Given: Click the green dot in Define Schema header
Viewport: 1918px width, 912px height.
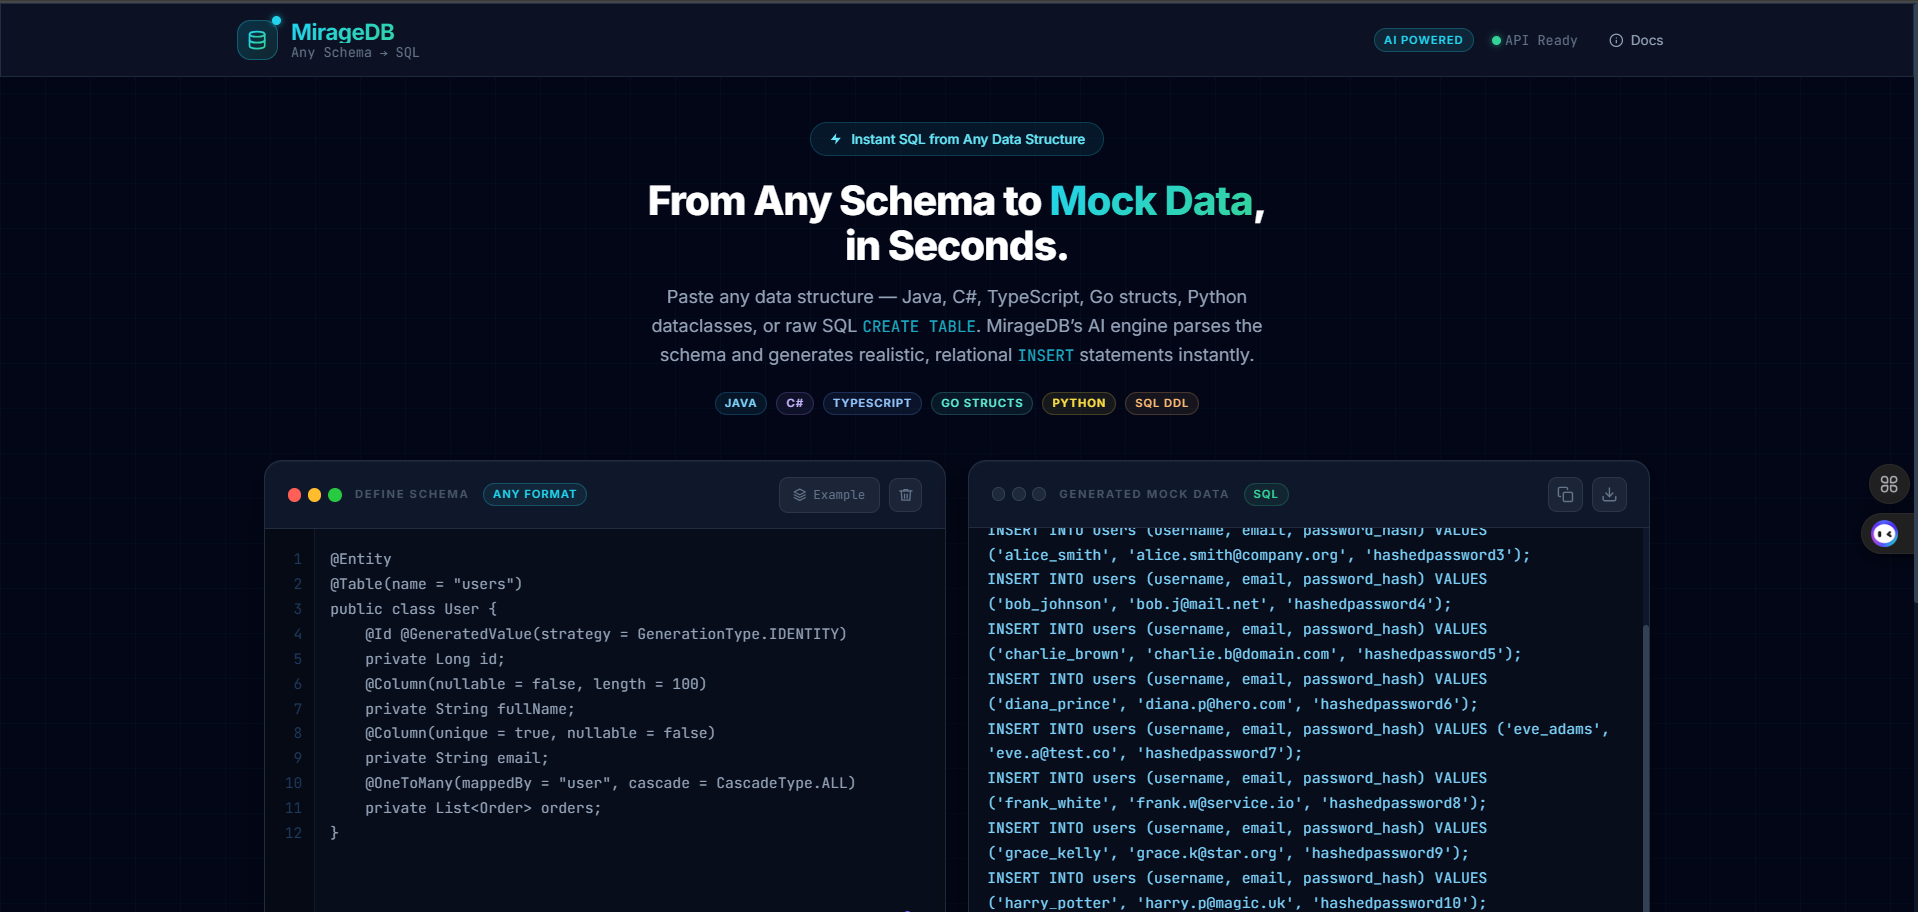Looking at the screenshot, I should (x=335, y=495).
